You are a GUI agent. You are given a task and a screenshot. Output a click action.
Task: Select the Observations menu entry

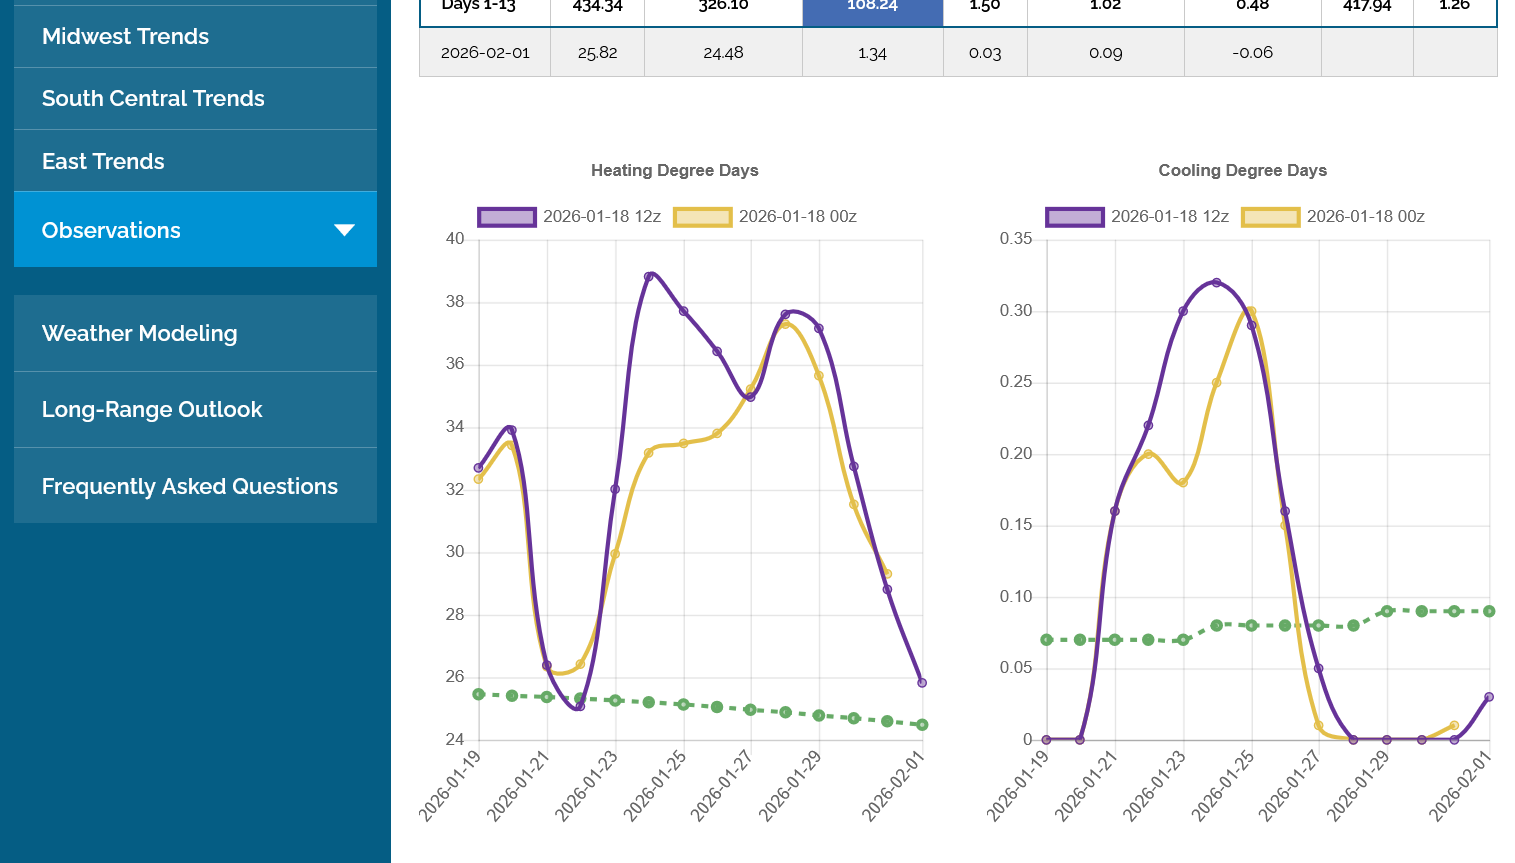coord(111,231)
